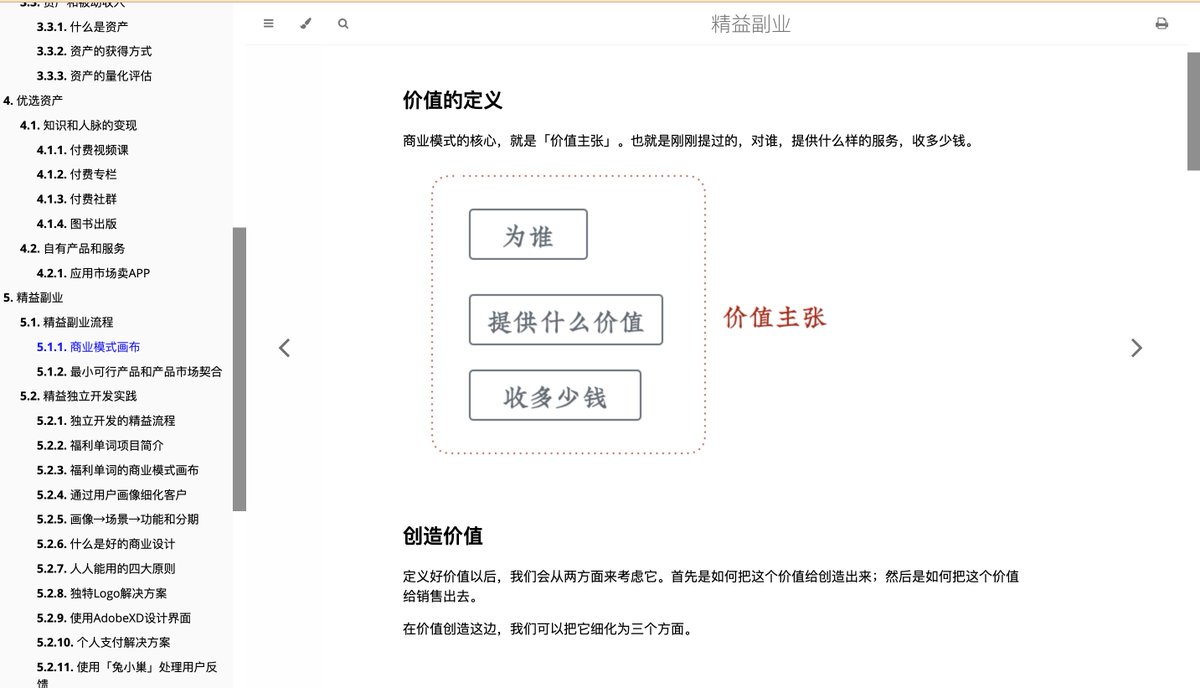
Task: Open chapter 5.2.1 独立开发的精益流程
Action: point(105,421)
